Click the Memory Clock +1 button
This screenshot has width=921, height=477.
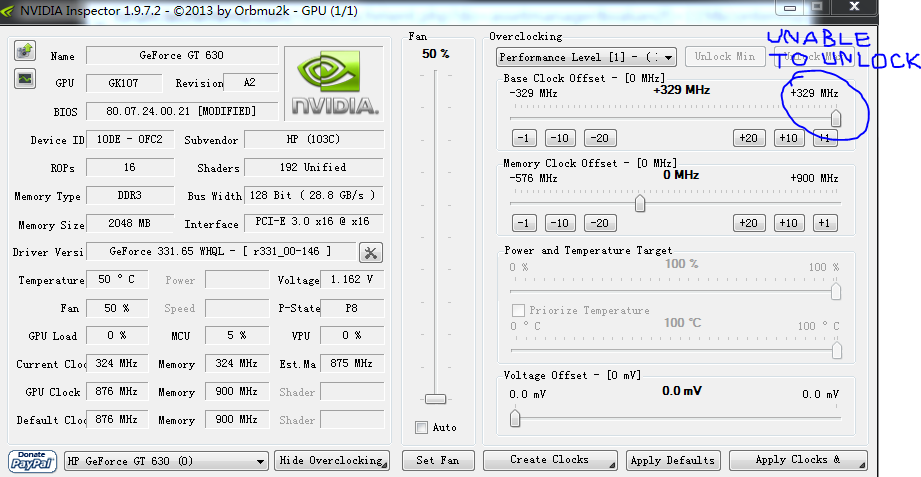pyautogui.click(x=825, y=223)
